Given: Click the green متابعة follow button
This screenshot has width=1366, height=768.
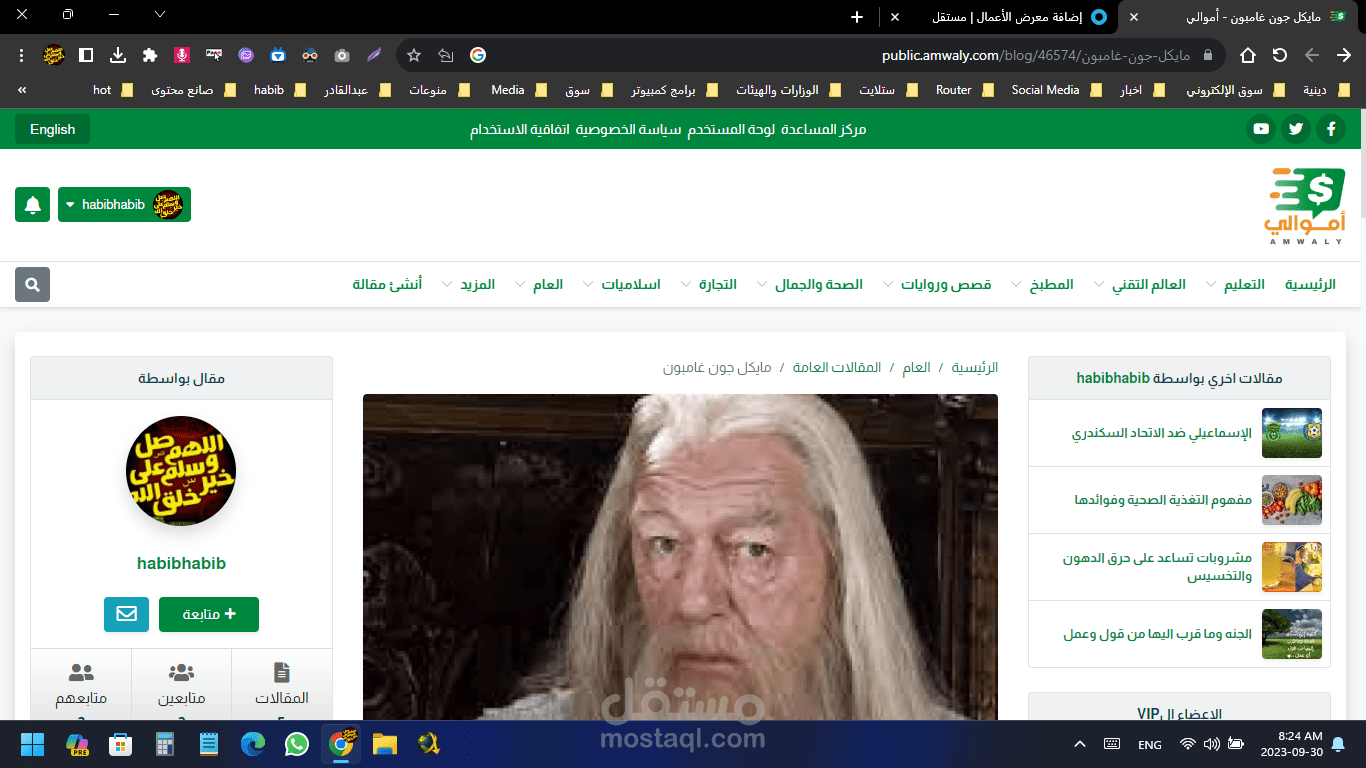Looking at the screenshot, I should [x=209, y=614].
